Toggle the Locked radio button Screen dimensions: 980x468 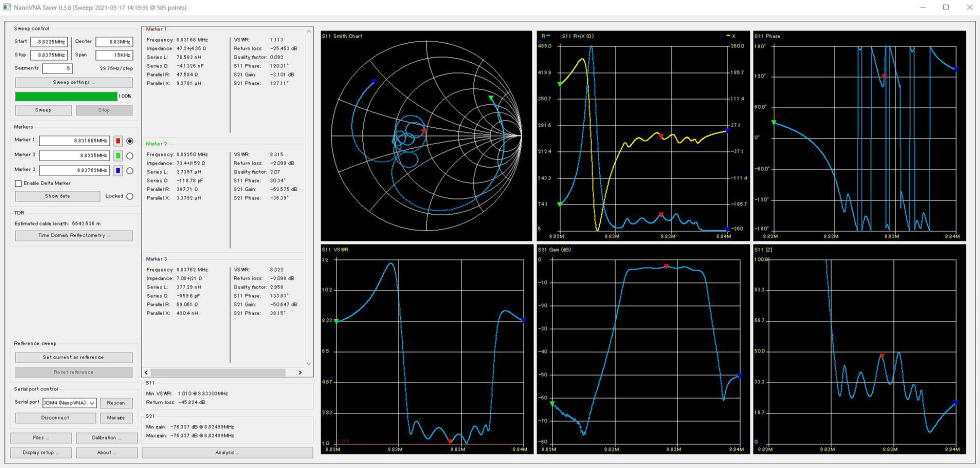(130, 196)
